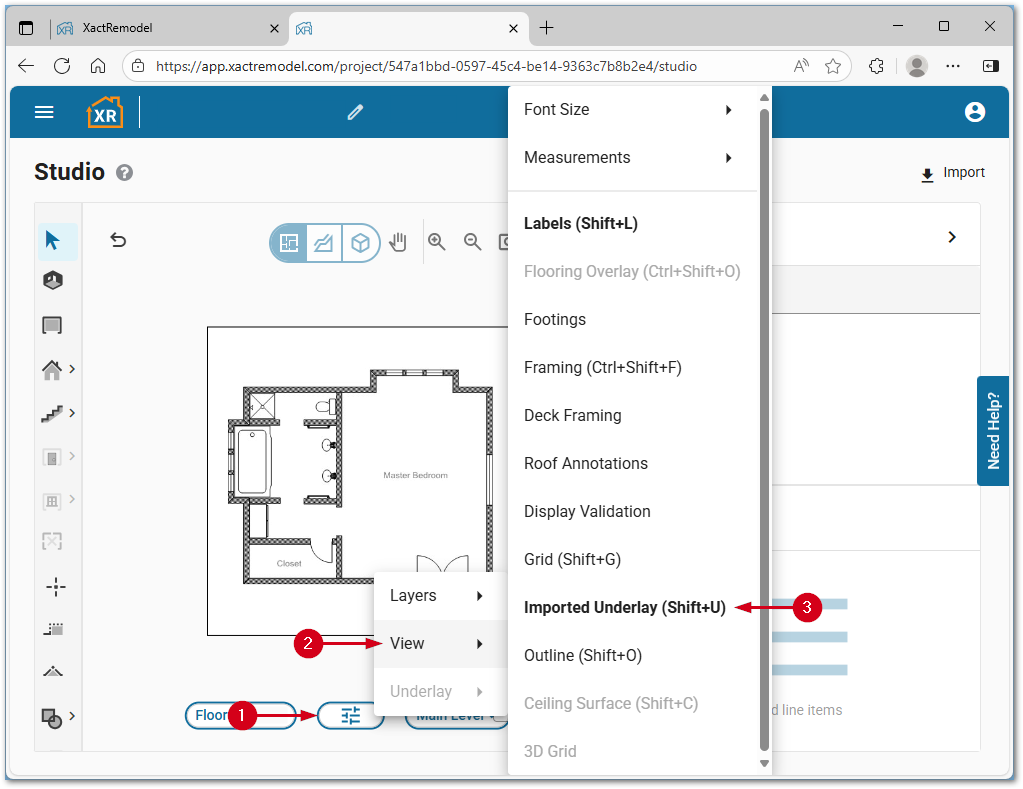Select the arrow pointer tool
The height and width of the screenshot is (789, 1023).
[x=53, y=241]
